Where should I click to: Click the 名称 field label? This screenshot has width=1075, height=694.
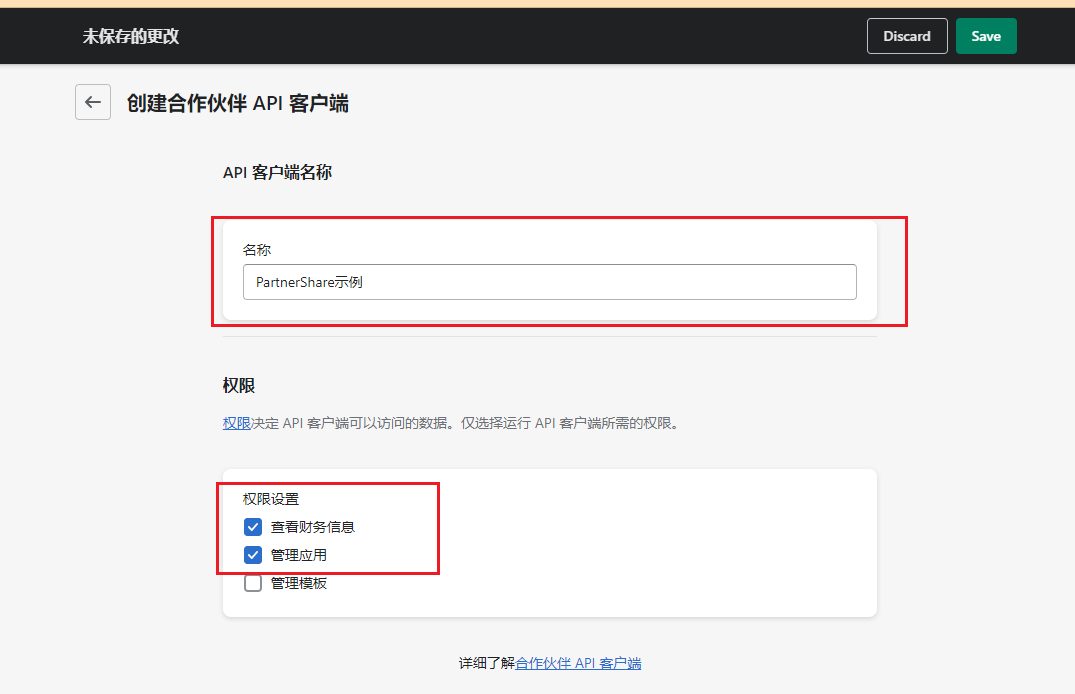click(x=257, y=250)
